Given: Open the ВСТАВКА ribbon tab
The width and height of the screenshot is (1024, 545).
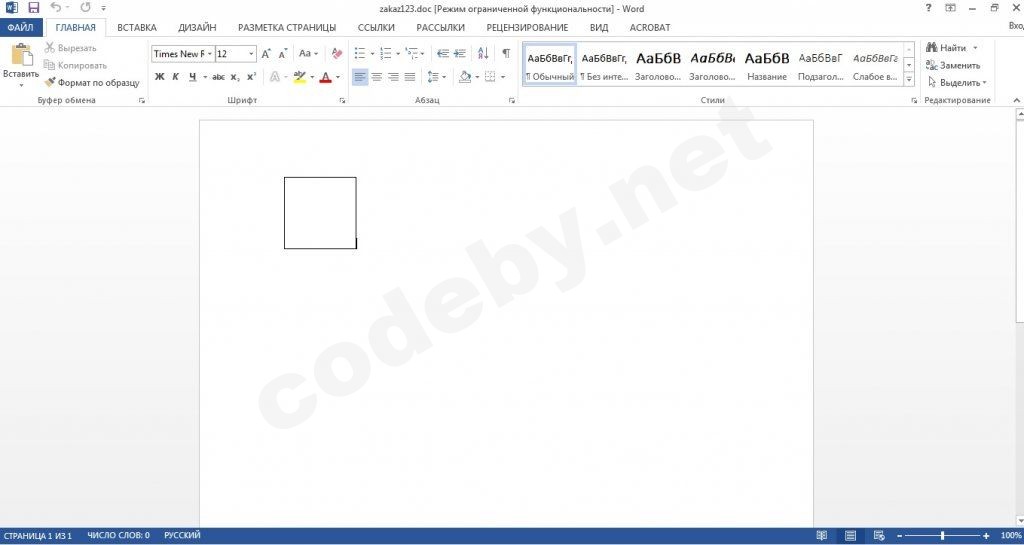Looking at the screenshot, I should [136, 28].
